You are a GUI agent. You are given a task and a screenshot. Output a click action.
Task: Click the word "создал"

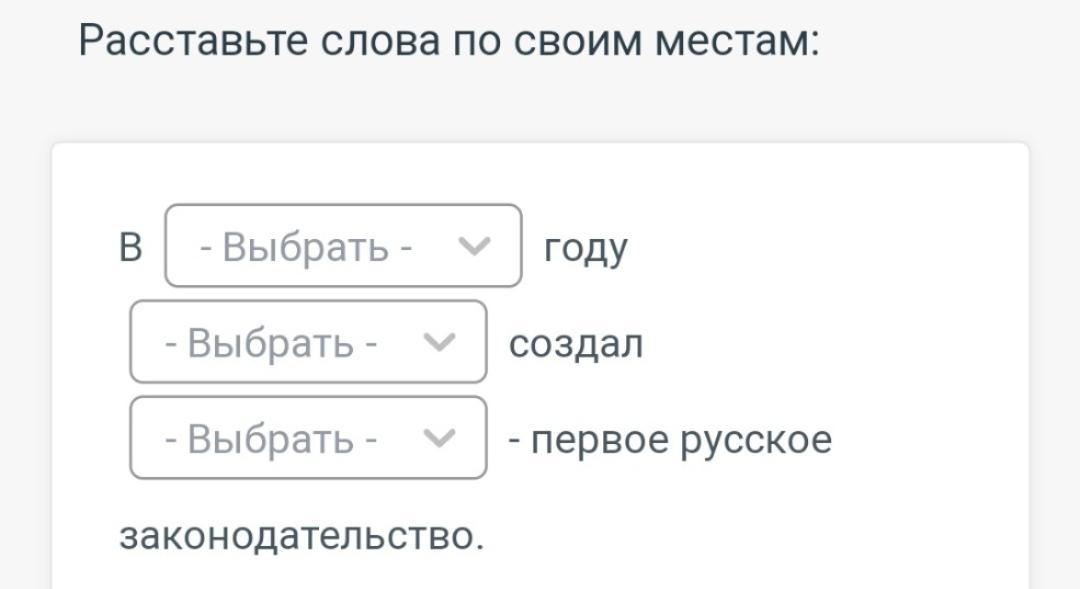576,343
